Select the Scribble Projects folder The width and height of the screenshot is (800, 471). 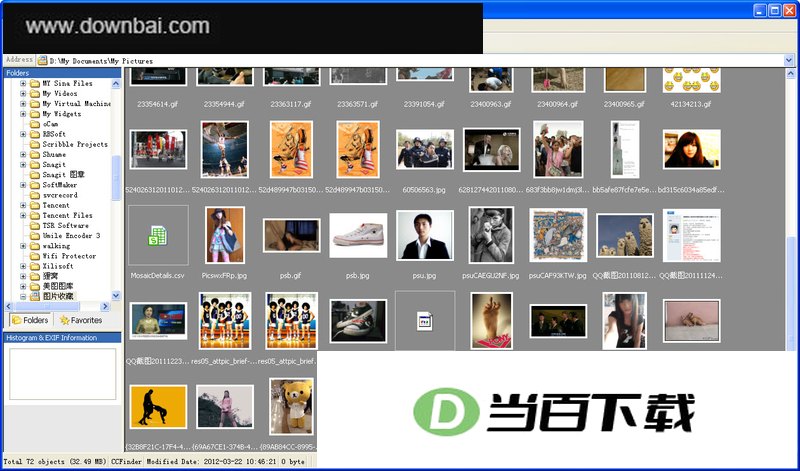pyautogui.click(x=74, y=144)
